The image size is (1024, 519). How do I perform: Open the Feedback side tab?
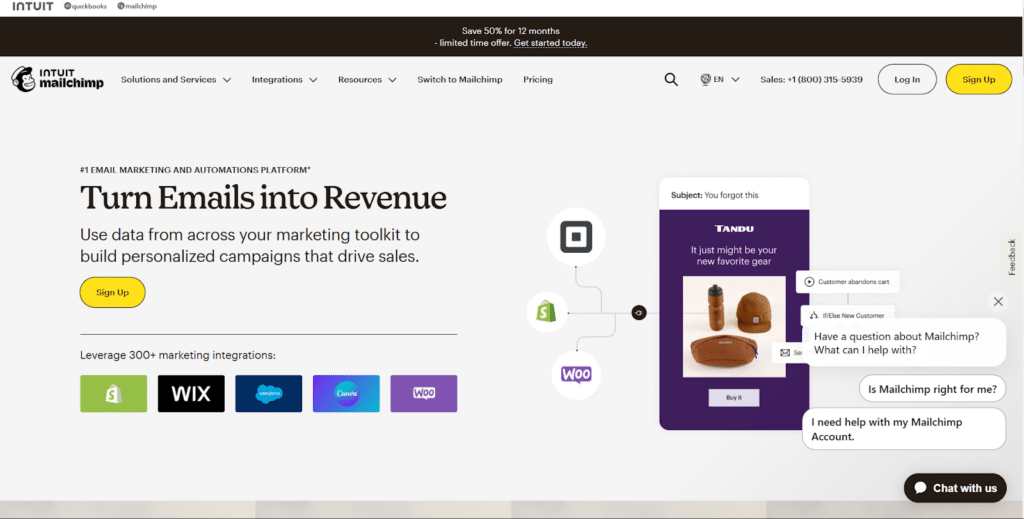[1012, 257]
